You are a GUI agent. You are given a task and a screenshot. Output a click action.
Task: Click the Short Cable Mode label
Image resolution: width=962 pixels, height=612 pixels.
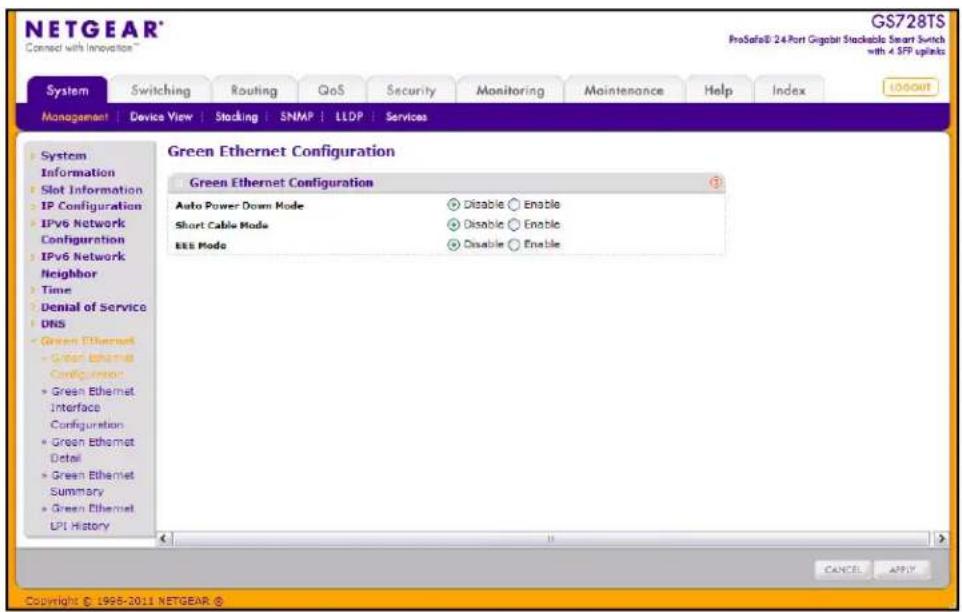[x=221, y=225]
